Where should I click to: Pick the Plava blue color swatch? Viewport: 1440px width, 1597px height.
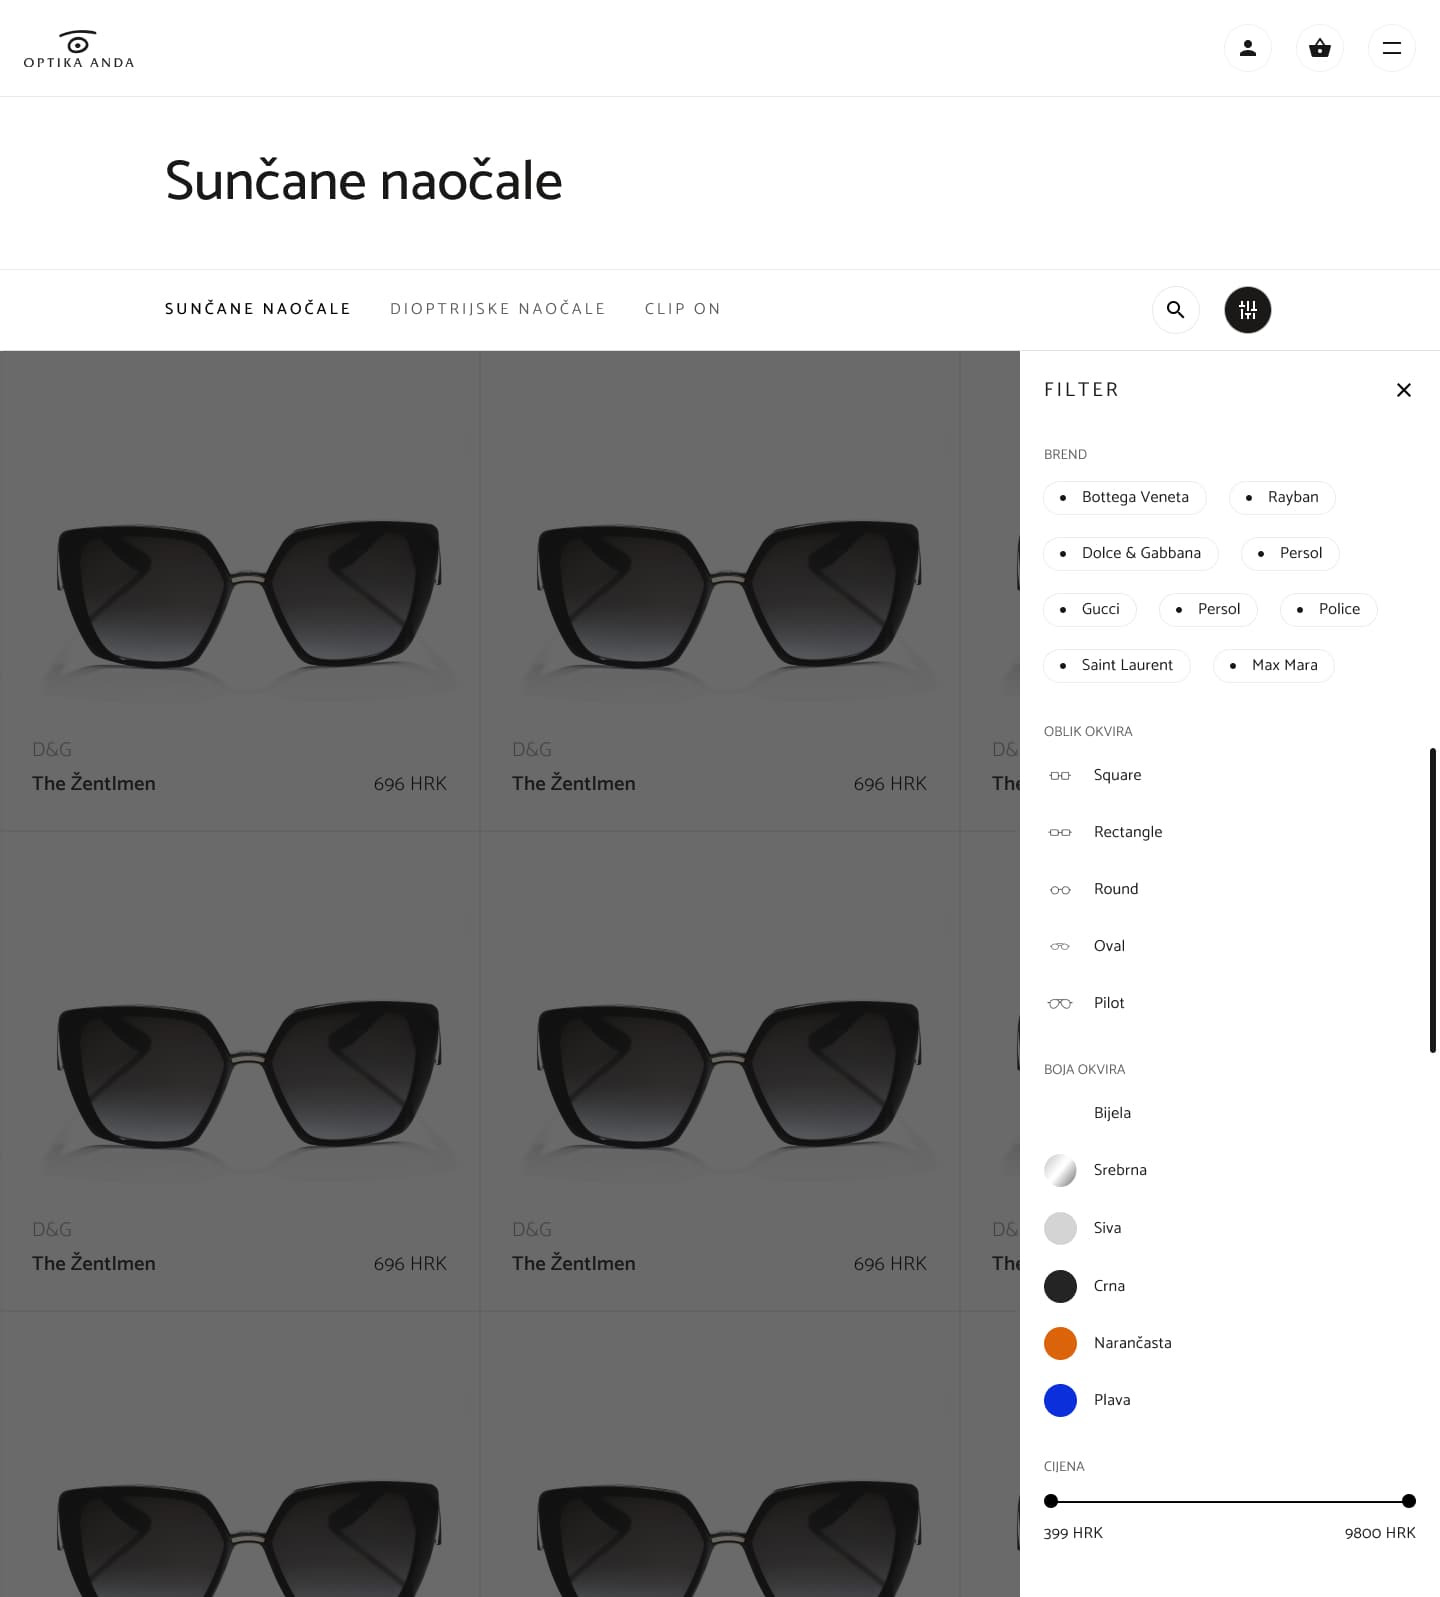[1060, 1401]
